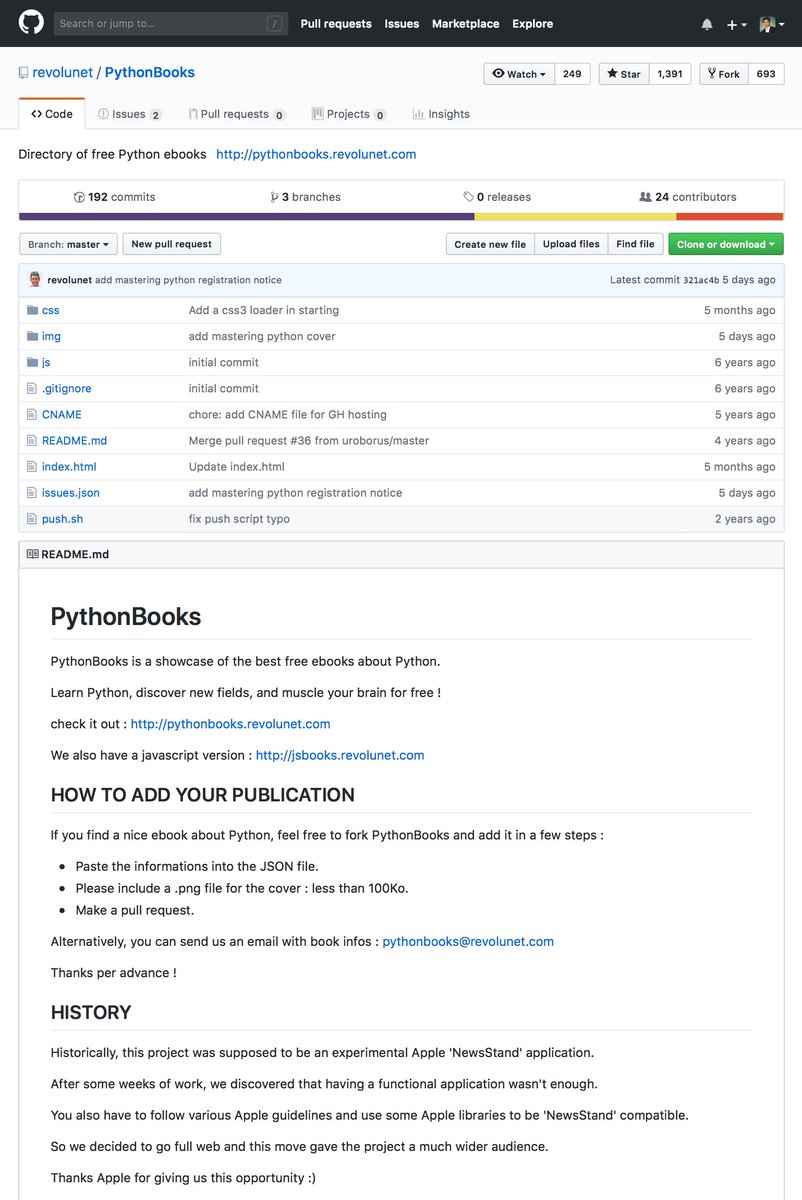Click commit message 'Add a css3 loader in starting'
The image size is (802, 1200).
point(264,310)
